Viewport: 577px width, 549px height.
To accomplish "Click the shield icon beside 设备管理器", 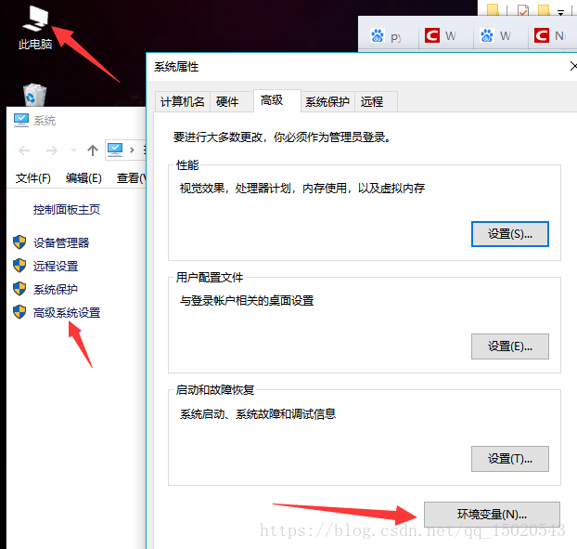I will 20,242.
